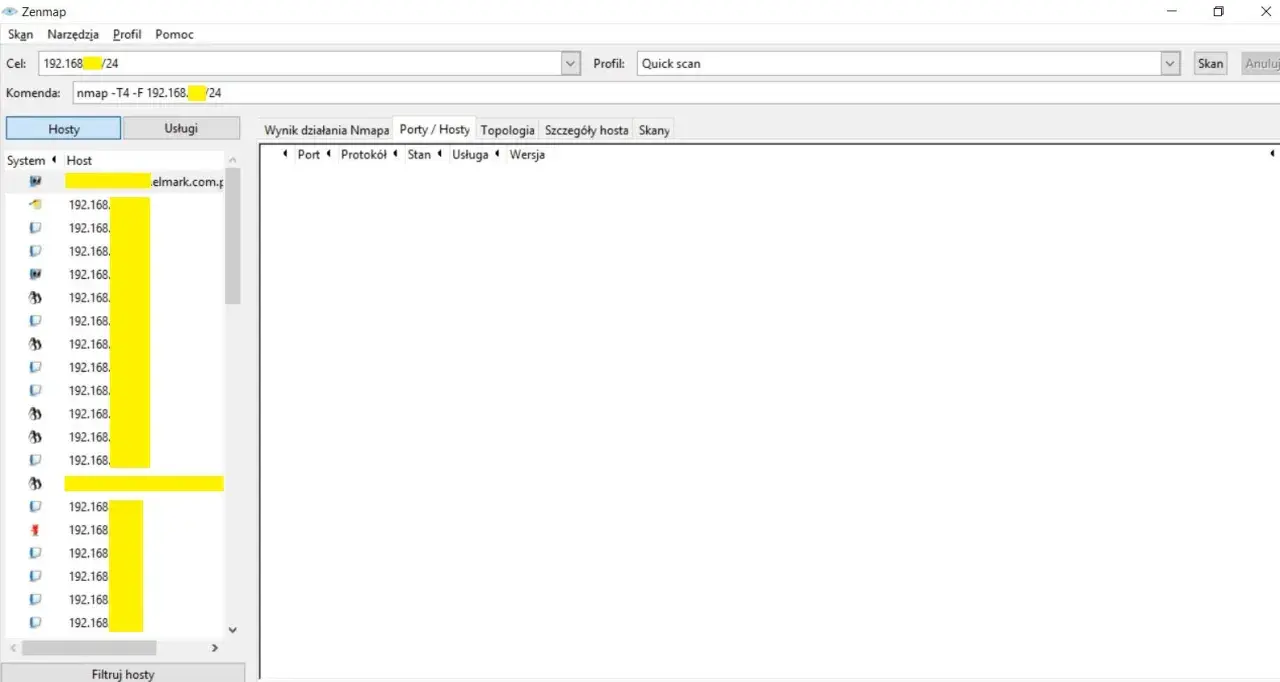The height and width of the screenshot is (682, 1280).
Task: Click the Anuluj cancel button
Action: [x=1261, y=63]
